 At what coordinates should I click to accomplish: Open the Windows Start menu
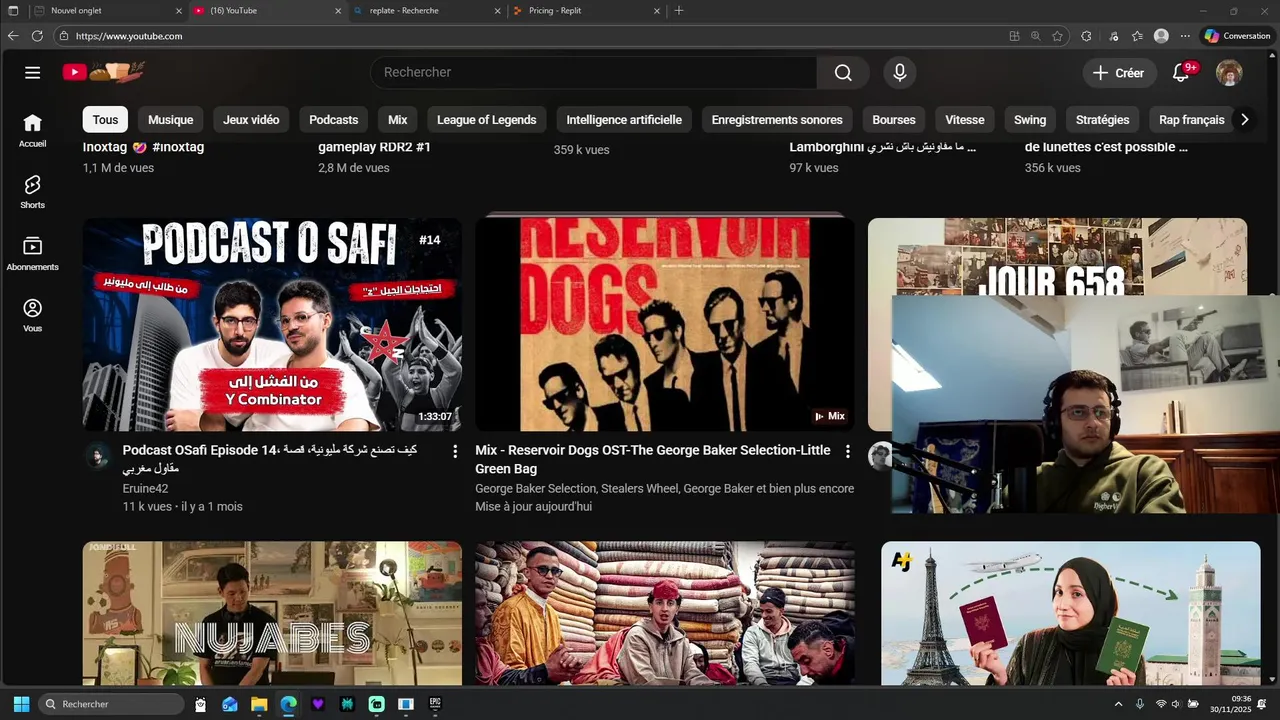pos(21,704)
